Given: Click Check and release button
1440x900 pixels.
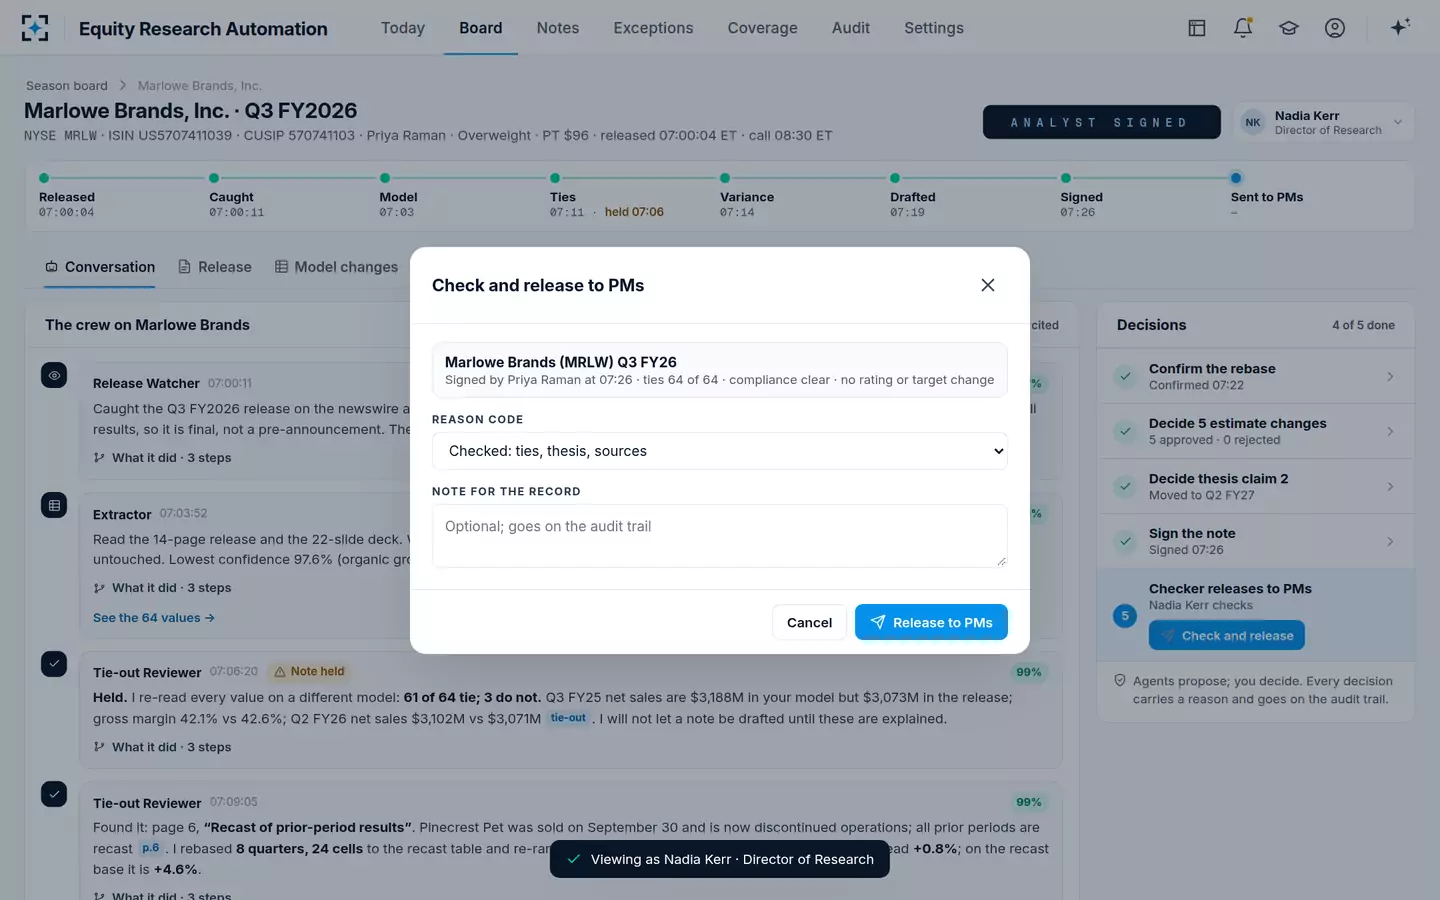Looking at the screenshot, I should tap(1226, 635).
